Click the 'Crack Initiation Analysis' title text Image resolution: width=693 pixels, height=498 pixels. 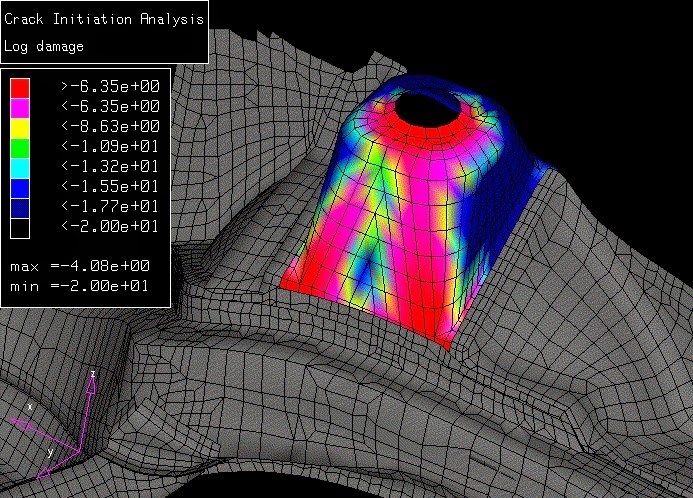[104, 19]
